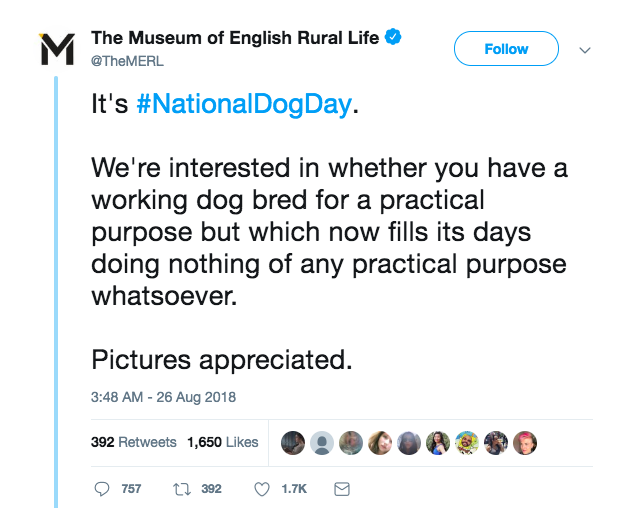Follow The Museum of English Rural Life
This screenshot has height=508, width=624.
click(506, 48)
